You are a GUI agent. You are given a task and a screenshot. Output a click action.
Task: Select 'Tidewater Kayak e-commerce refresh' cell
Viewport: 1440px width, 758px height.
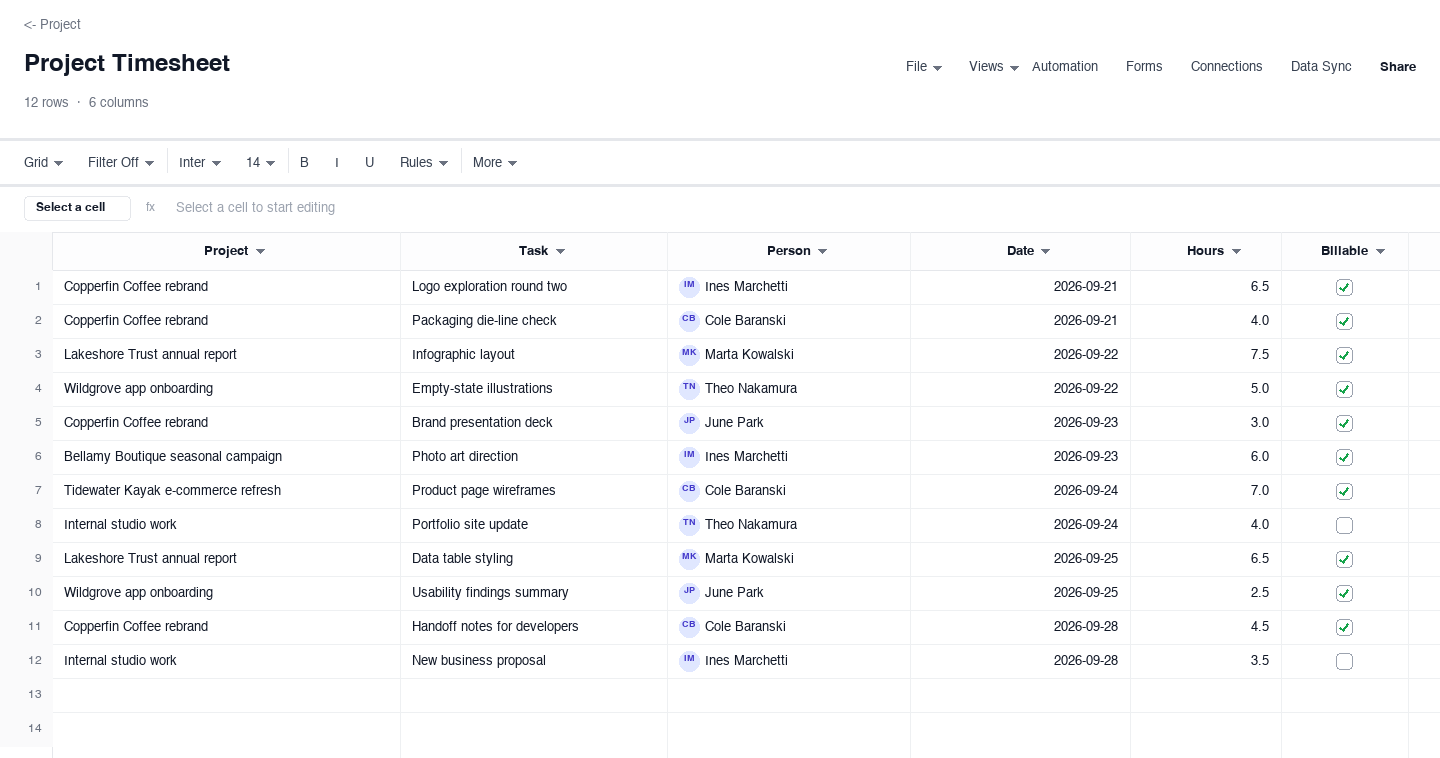pyautogui.click(x=226, y=491)
